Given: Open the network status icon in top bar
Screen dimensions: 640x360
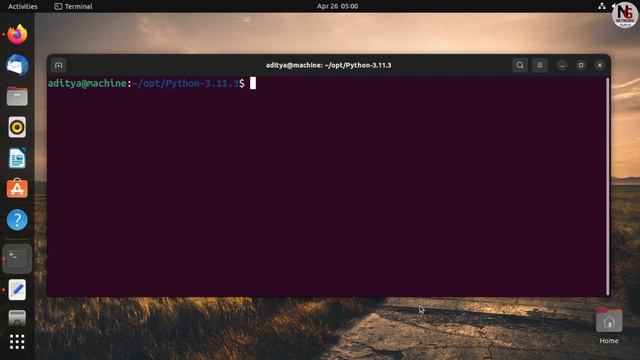Looking at the screenshot, I should point(602,6).
